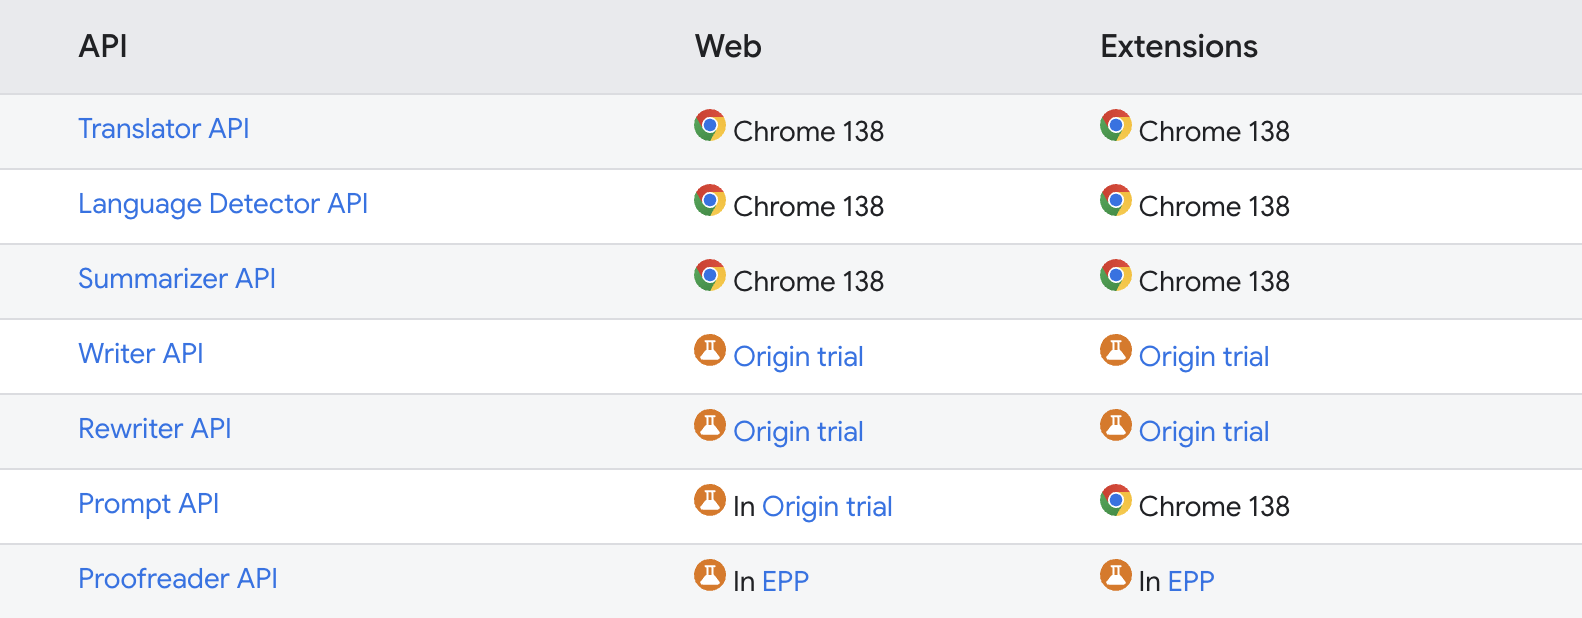
Task: Click Chrome icon in Translator API Web cell
Action: (710, 125)
